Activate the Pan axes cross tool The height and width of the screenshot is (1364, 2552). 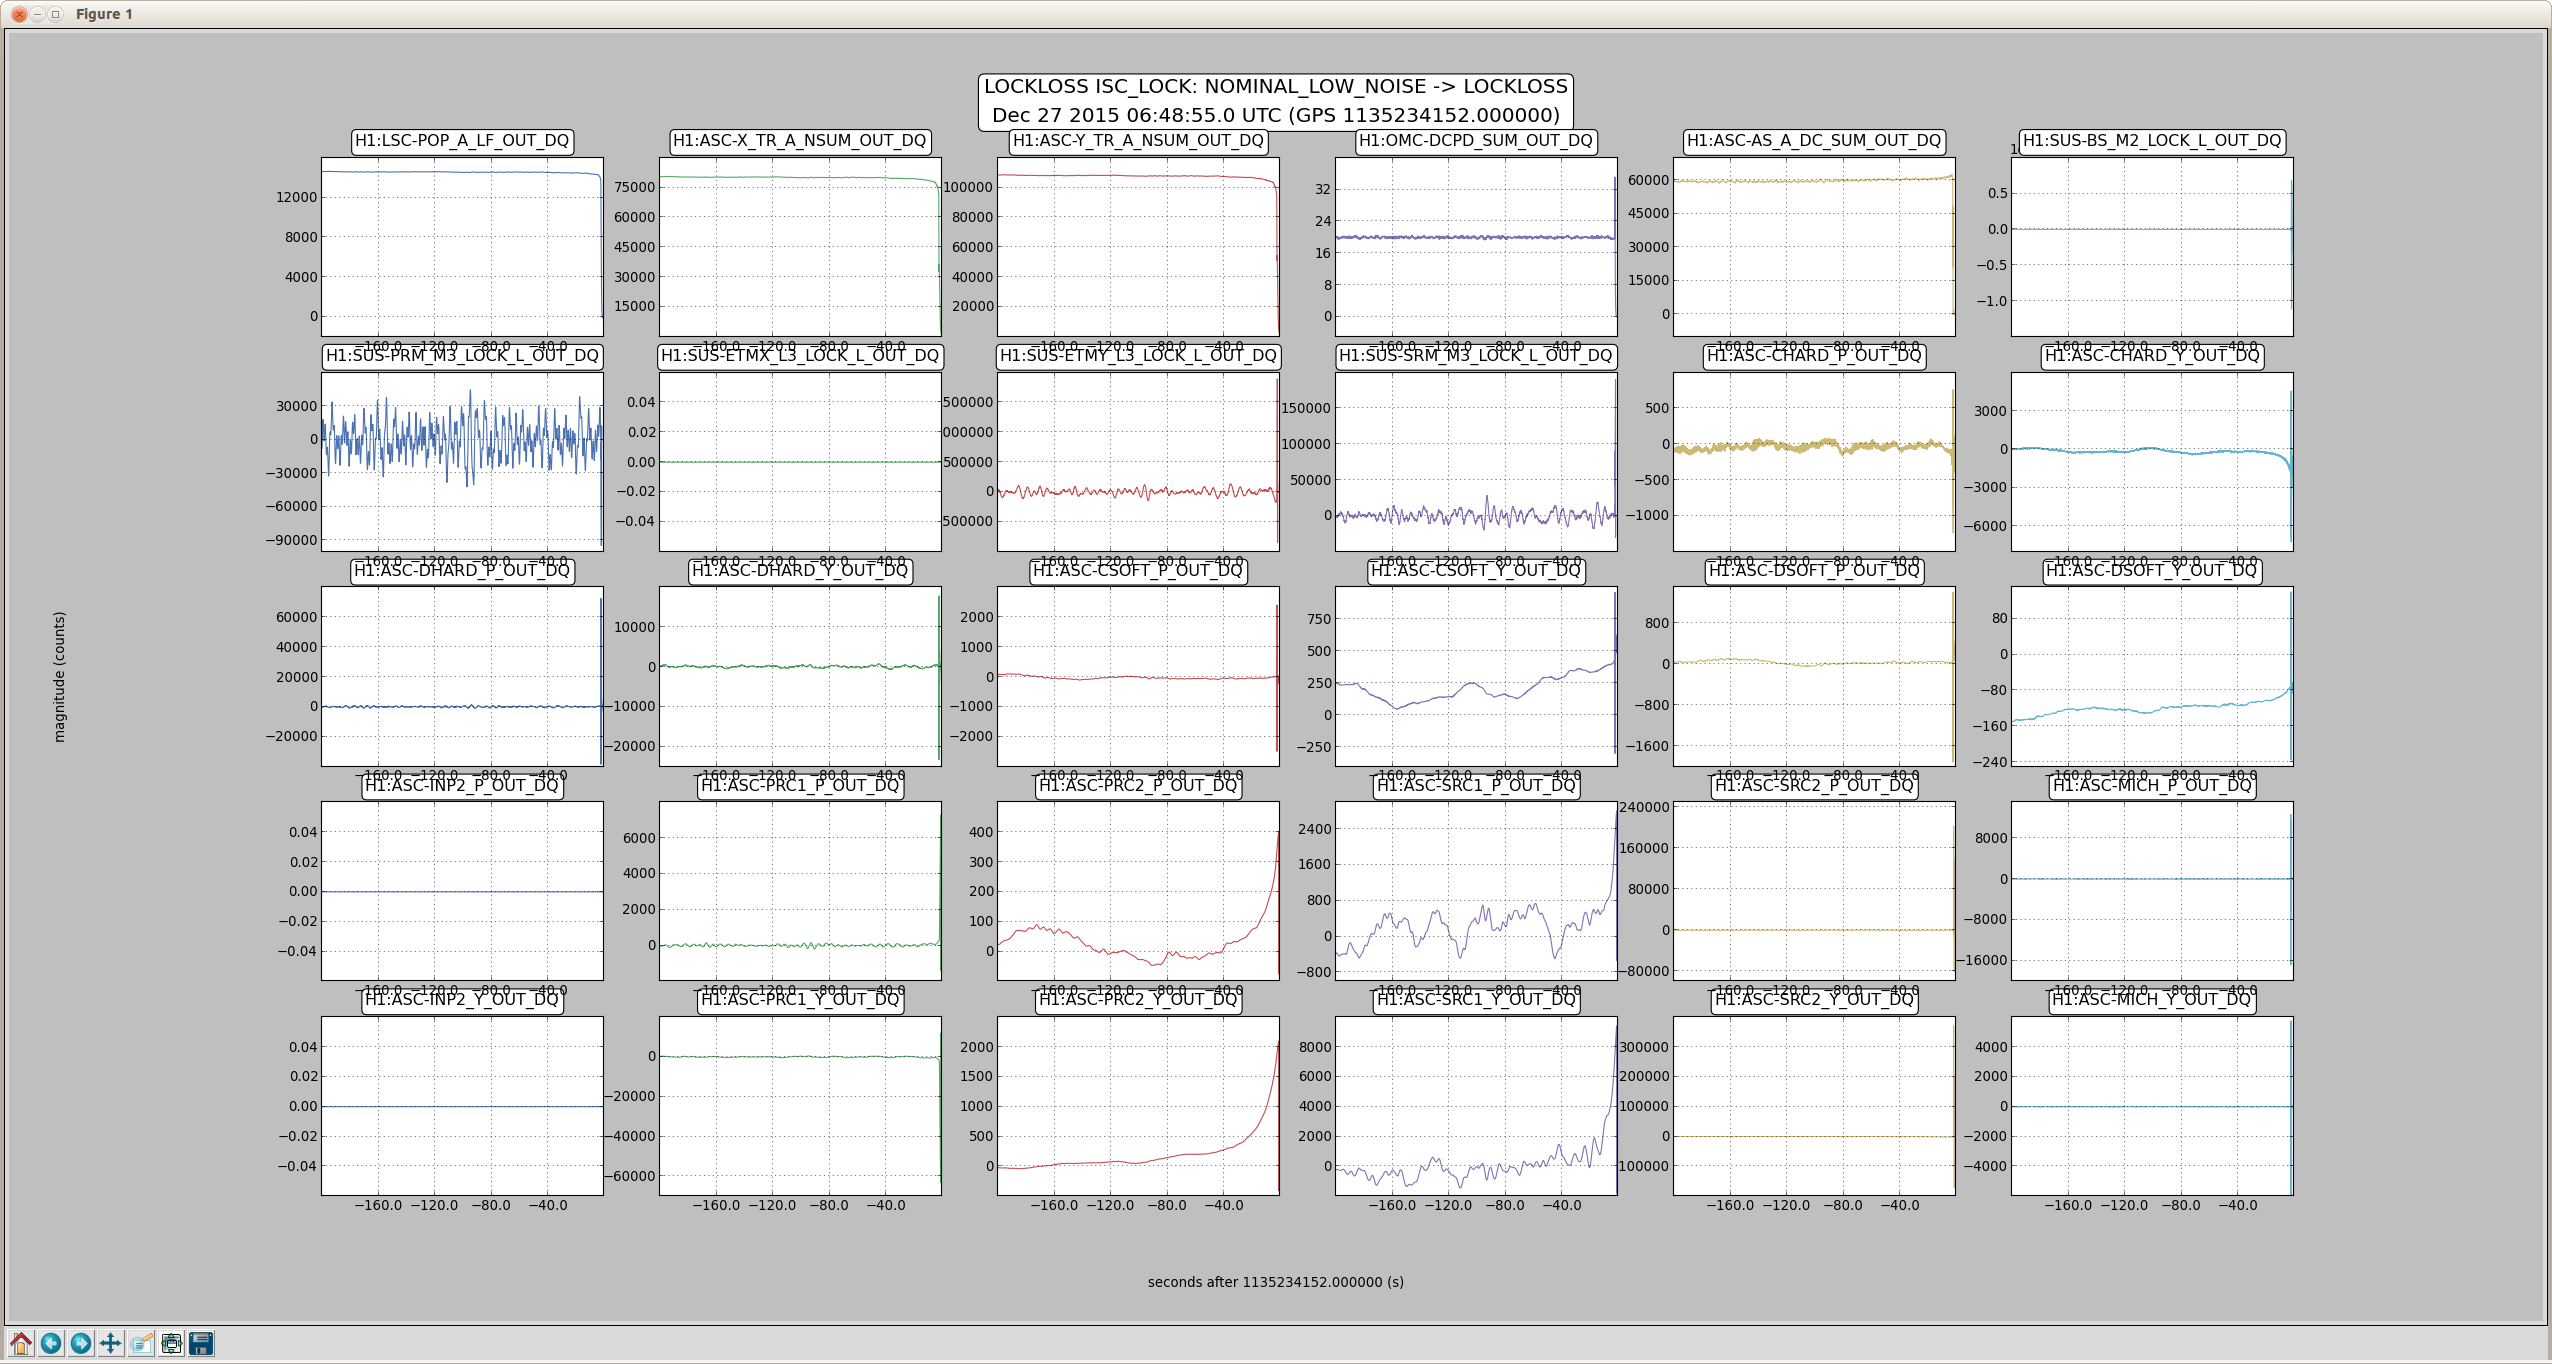point(111,1343)
